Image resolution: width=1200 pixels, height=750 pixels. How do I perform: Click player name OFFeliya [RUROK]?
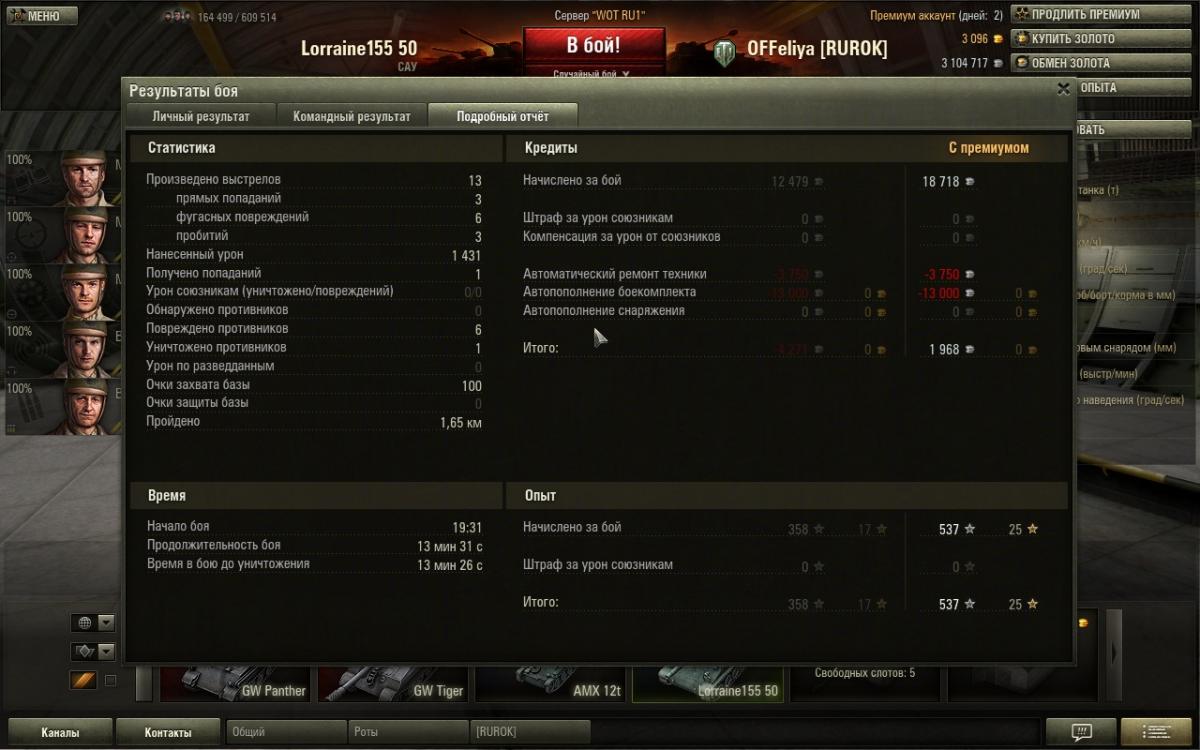816,49
